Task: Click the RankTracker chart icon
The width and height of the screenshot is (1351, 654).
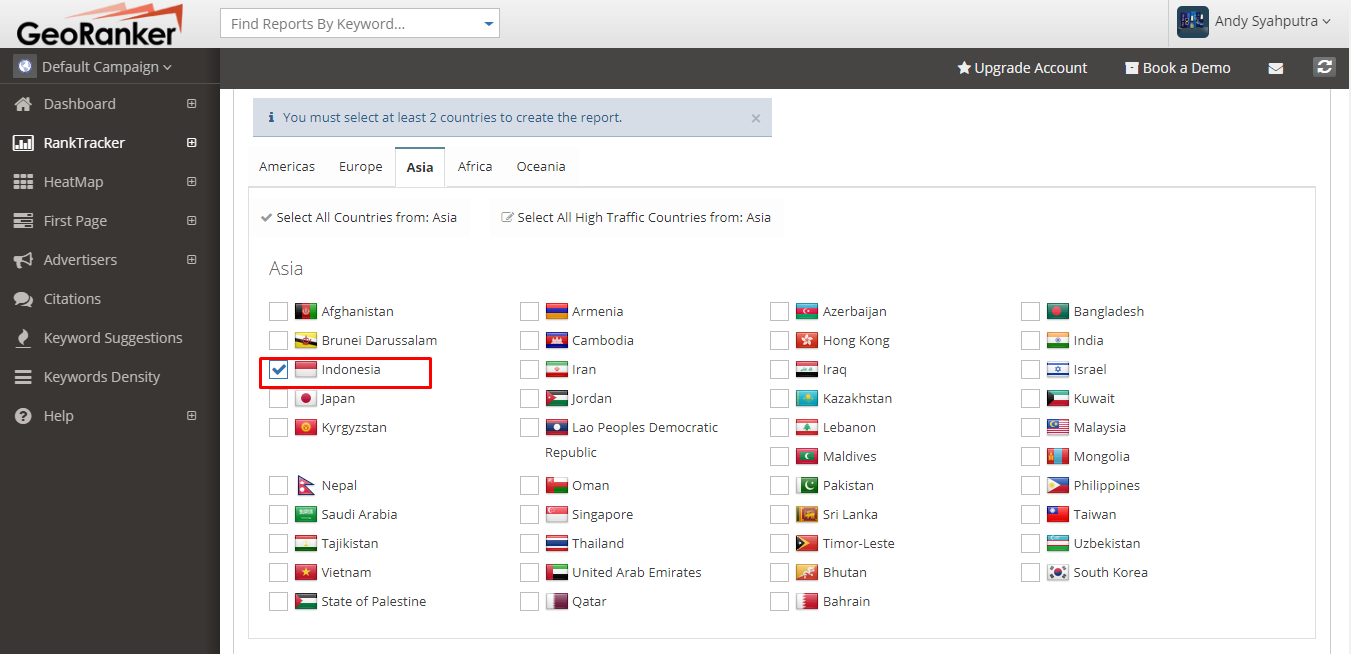Action: click(23, 143)
